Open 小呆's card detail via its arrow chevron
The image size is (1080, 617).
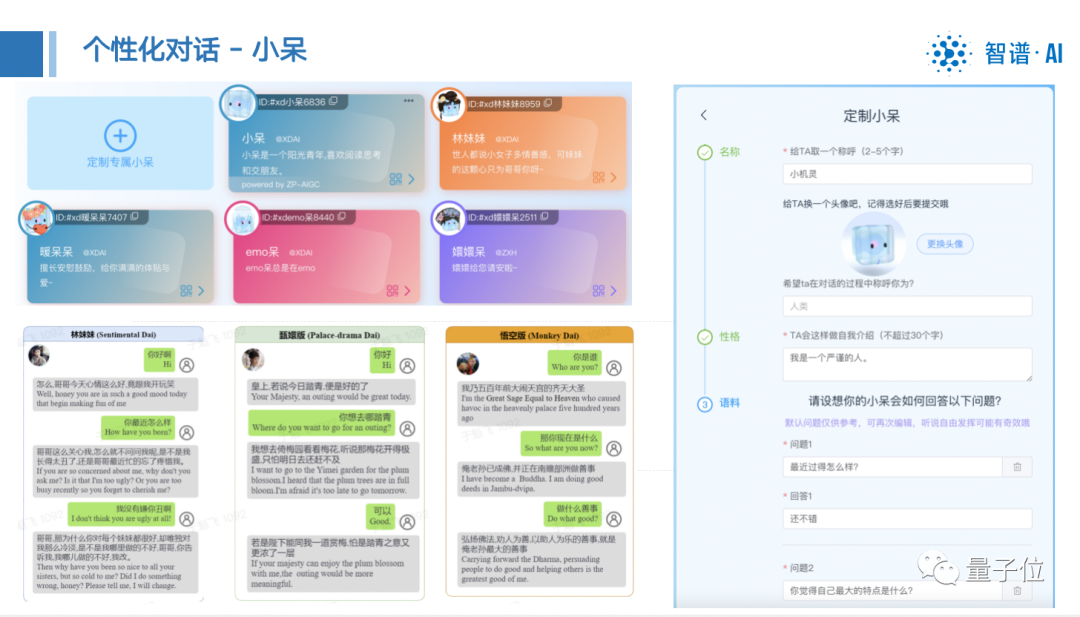coord(410,178)
